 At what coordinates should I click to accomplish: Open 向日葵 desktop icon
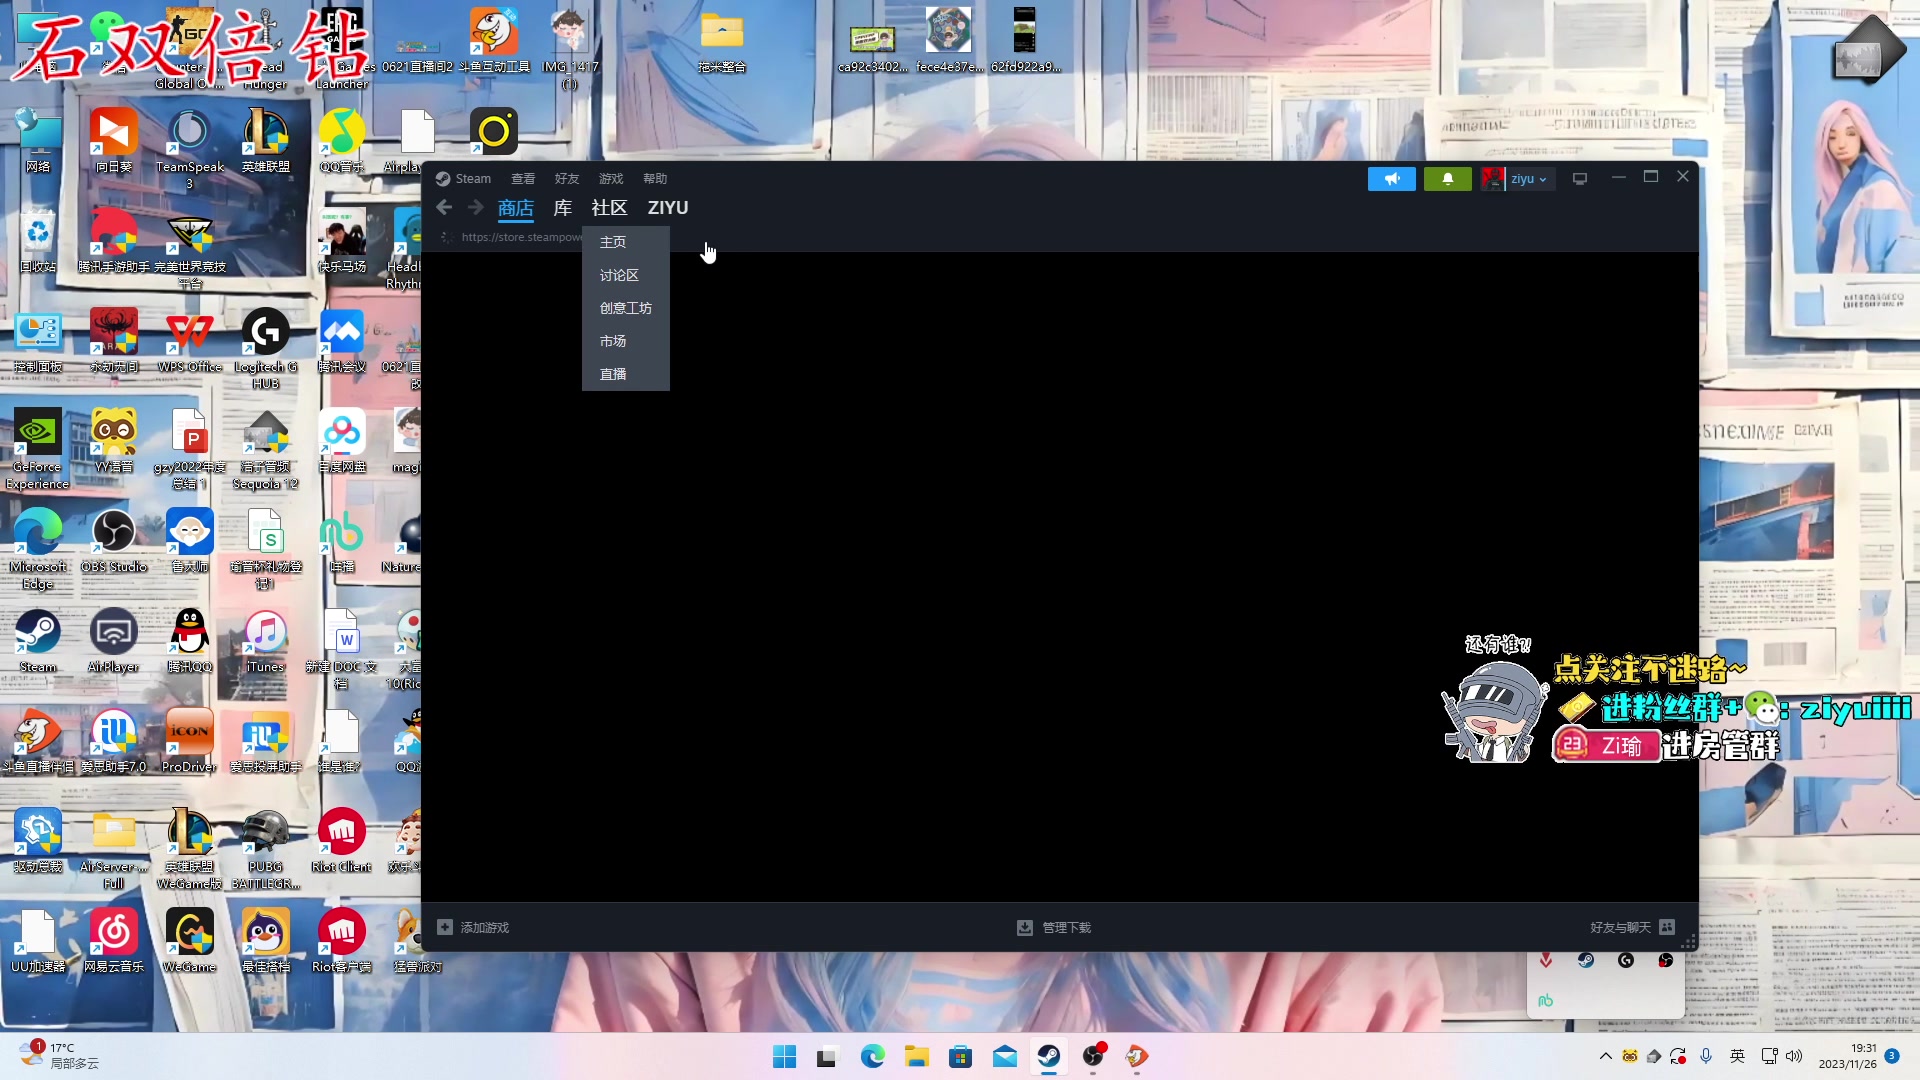pos(114,141)
